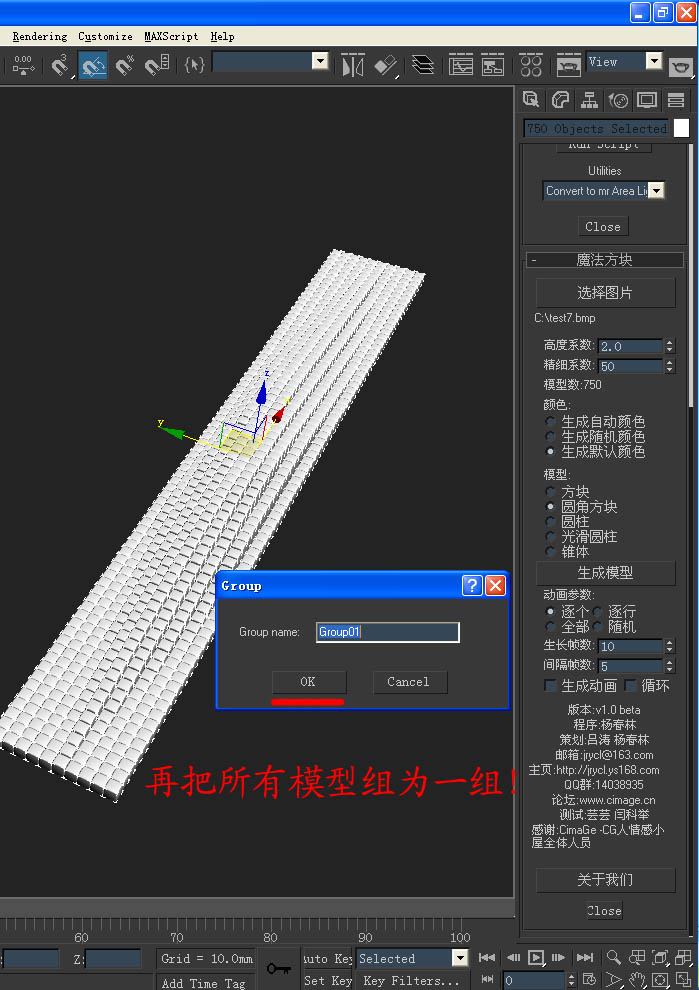Screen dimensions: 699x990
Task: Open the MAXScript menu
Action: click(171, 37)
